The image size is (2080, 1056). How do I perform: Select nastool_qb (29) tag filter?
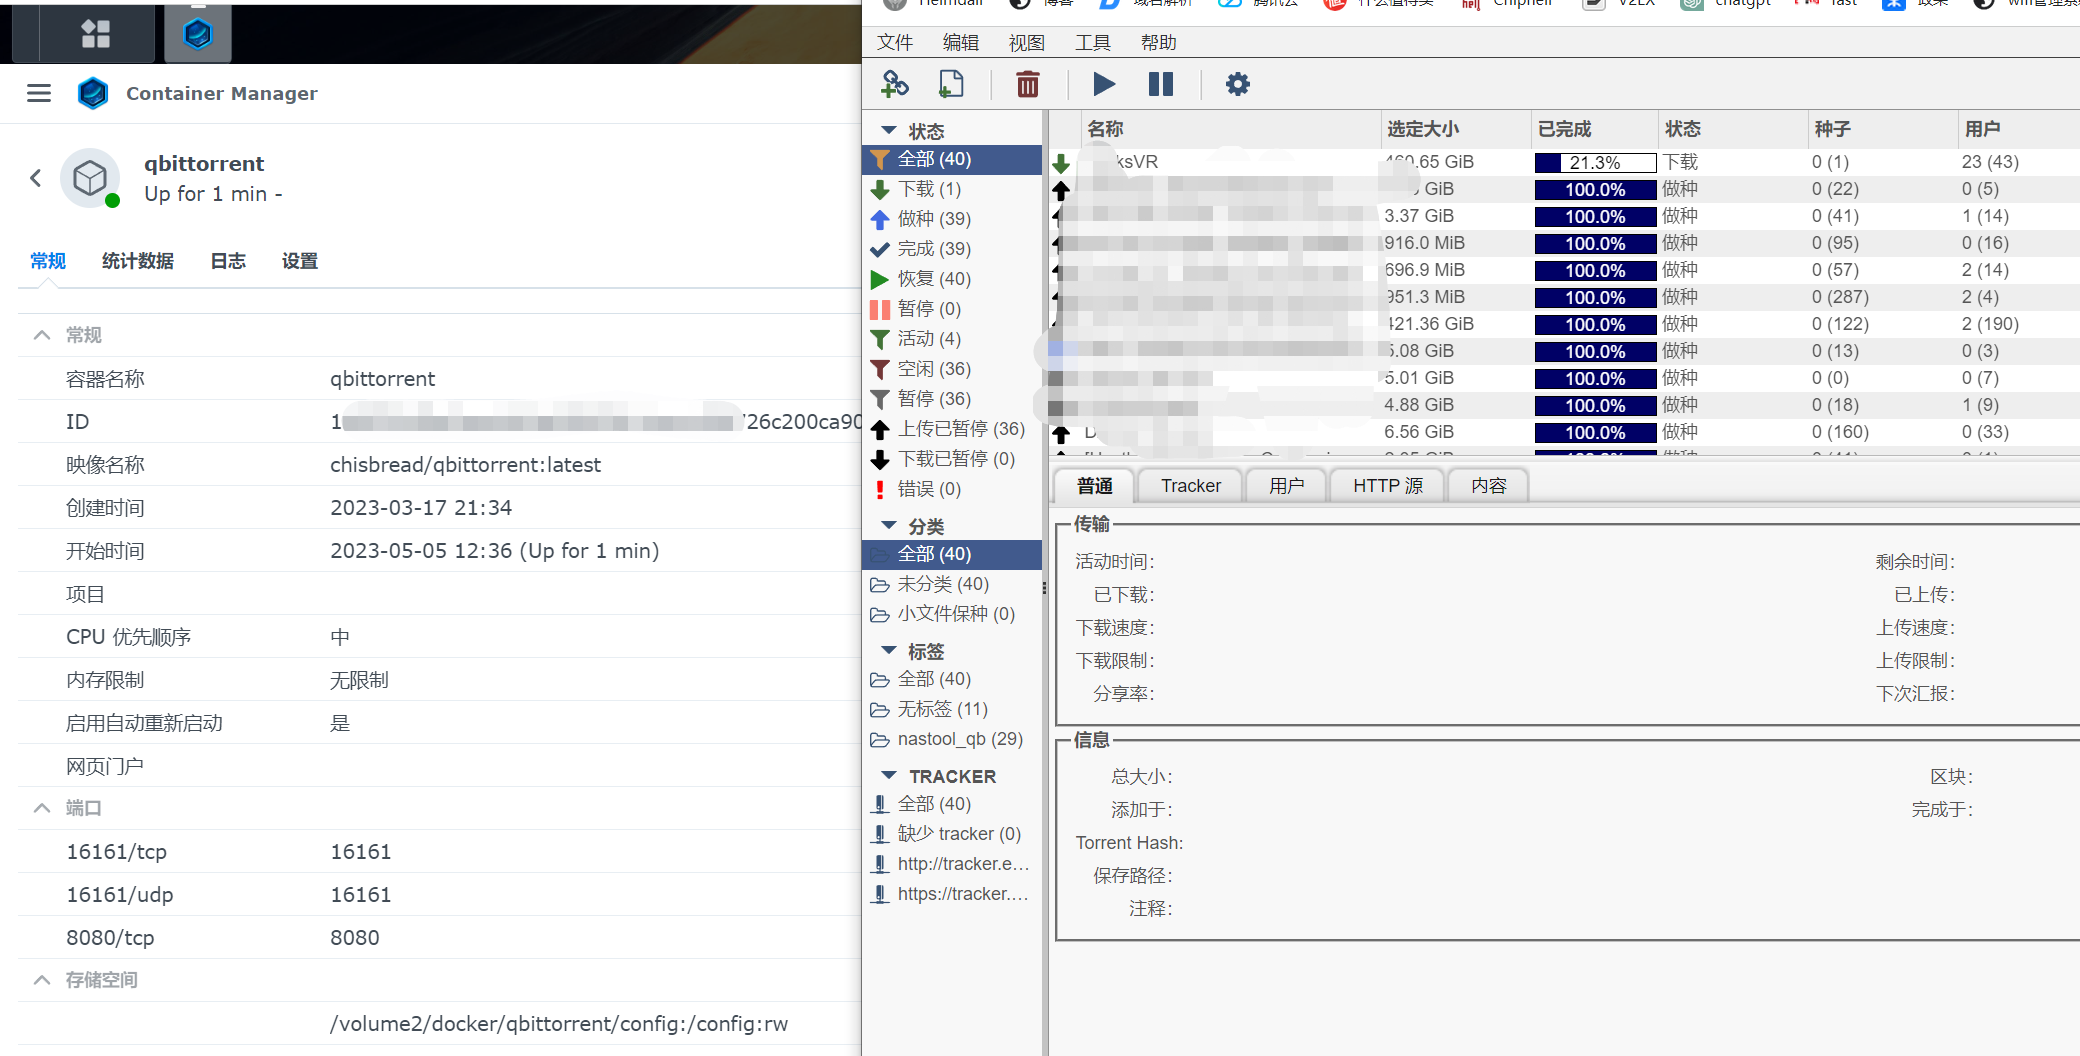coord(952,739)
